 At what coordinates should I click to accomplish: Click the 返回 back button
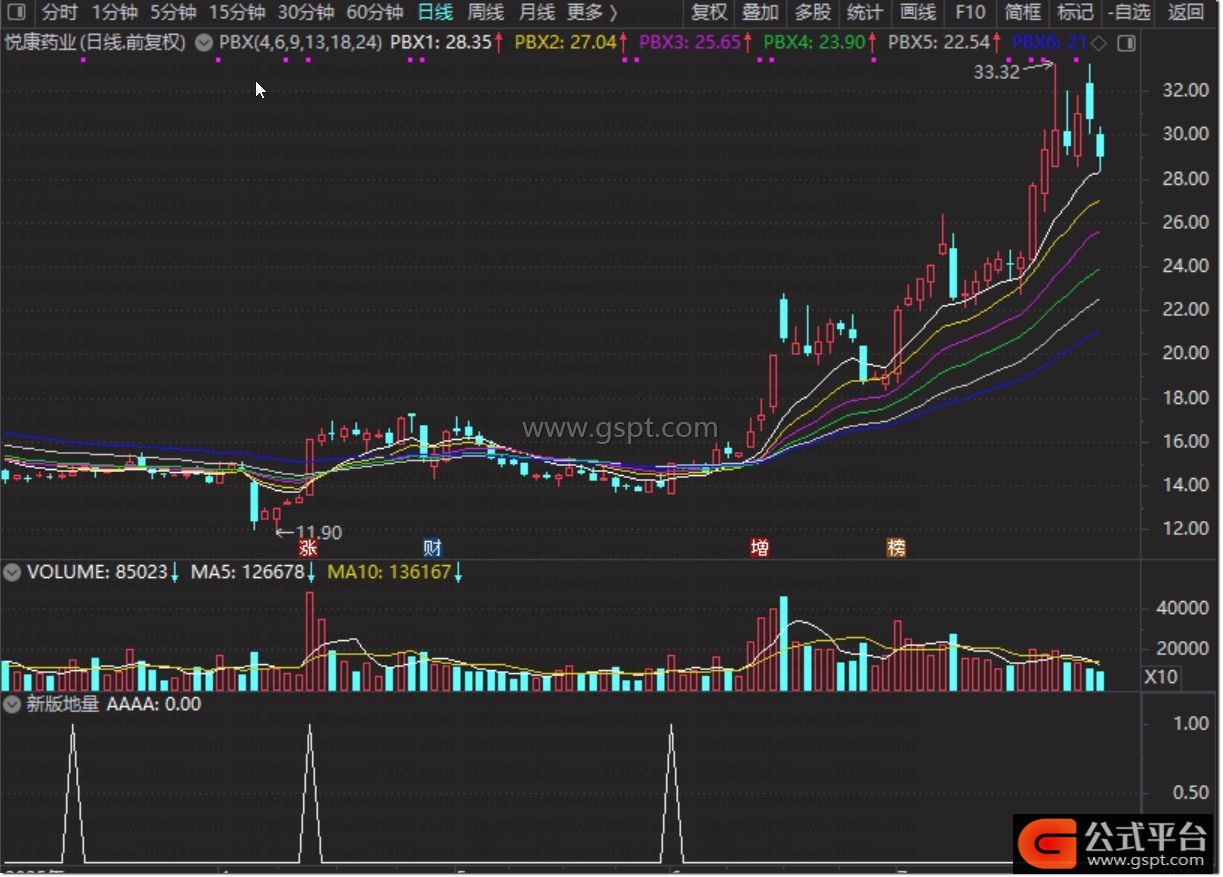1186,13
